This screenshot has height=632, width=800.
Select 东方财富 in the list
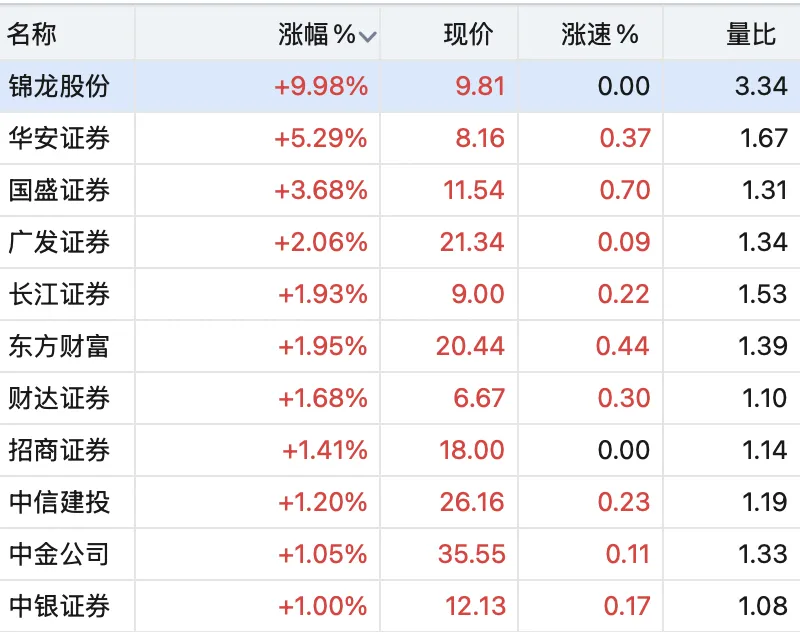pyautogui.click(x=59, y=346)
